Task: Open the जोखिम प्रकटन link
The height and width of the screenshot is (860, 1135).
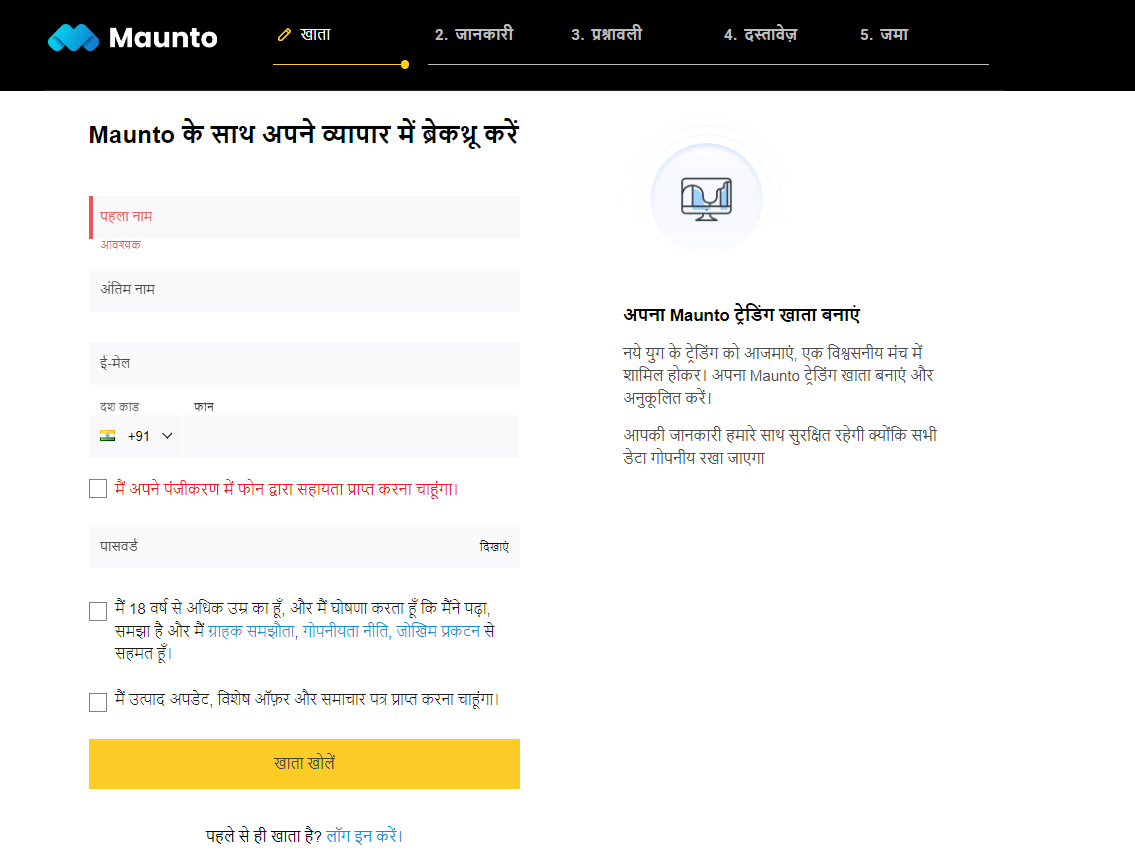Action: click(438, 631)
